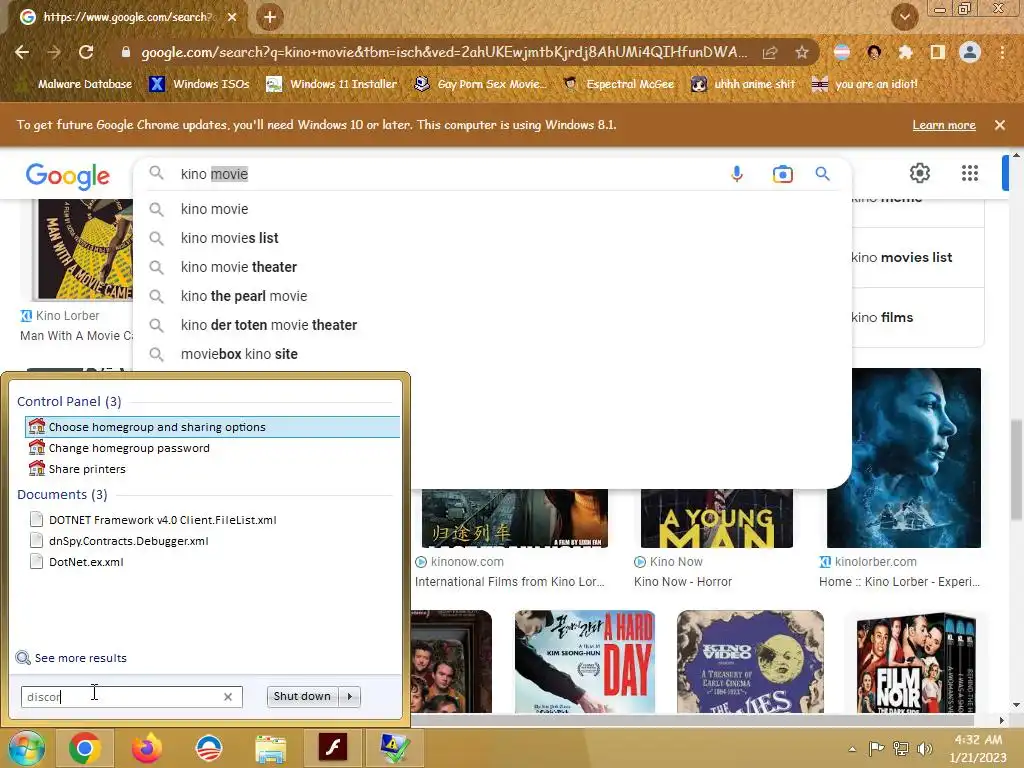Viewport: 1024px width, 768px height.
Task: Open File Explorer from taskbar
Action: tap(270, 748)
